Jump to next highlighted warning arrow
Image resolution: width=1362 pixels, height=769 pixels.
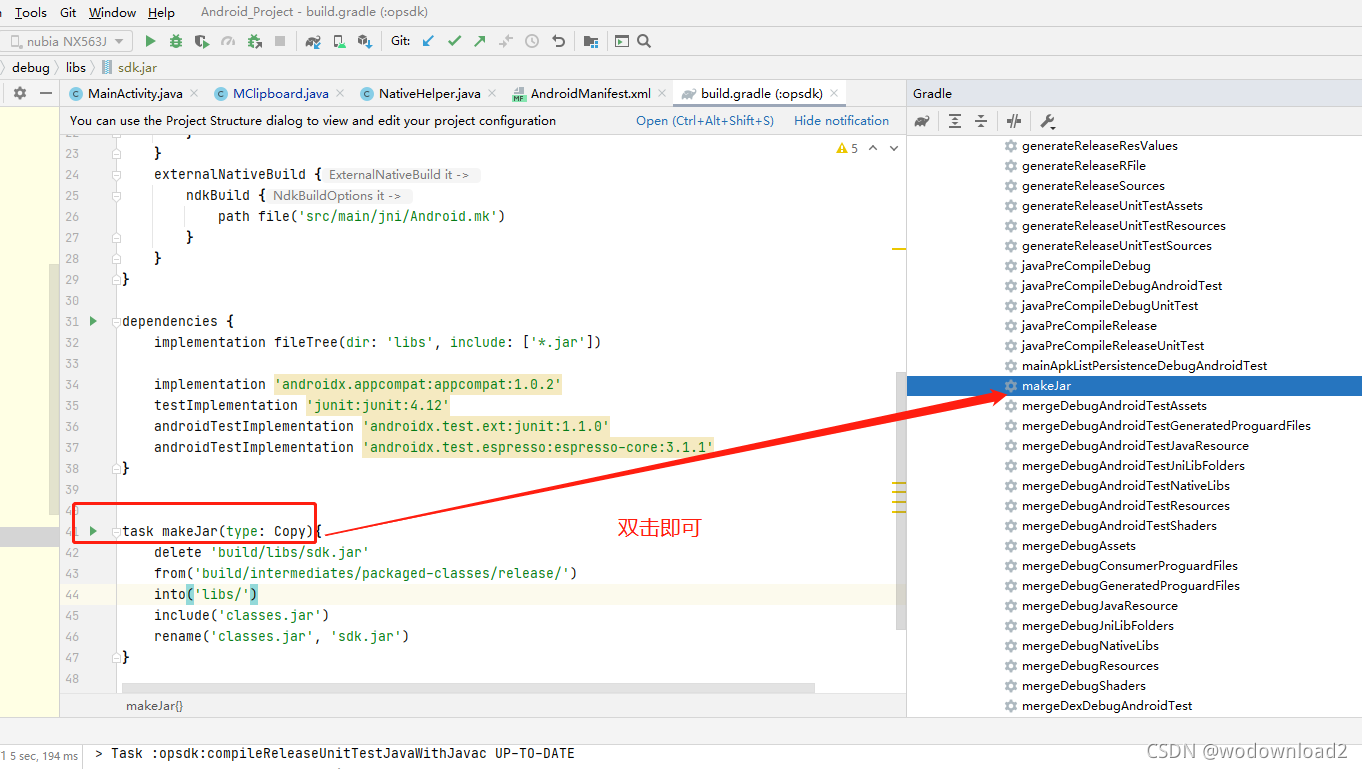tap(894, 148)
